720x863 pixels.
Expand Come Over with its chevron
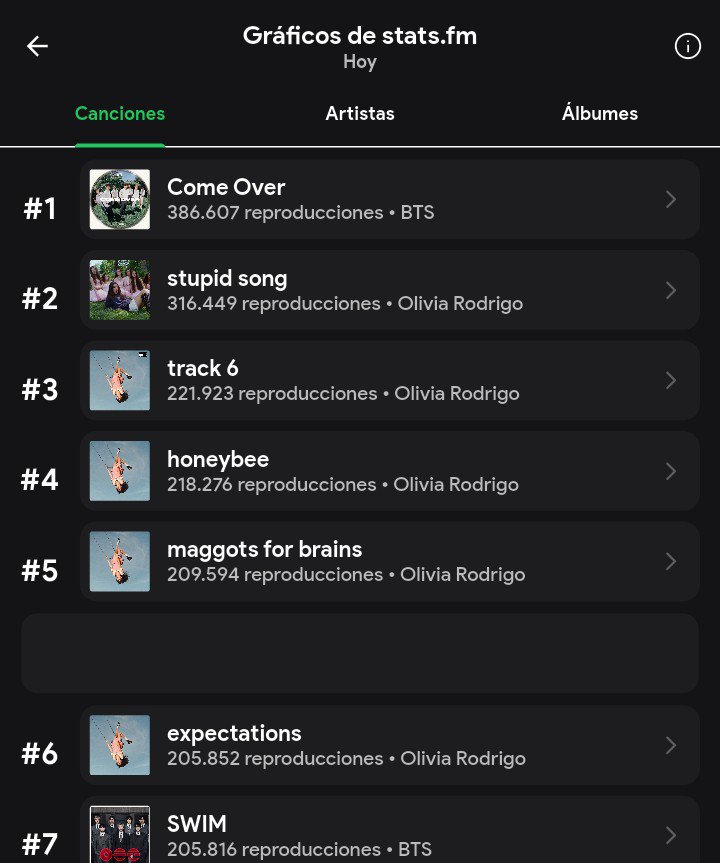pos(670,199)
